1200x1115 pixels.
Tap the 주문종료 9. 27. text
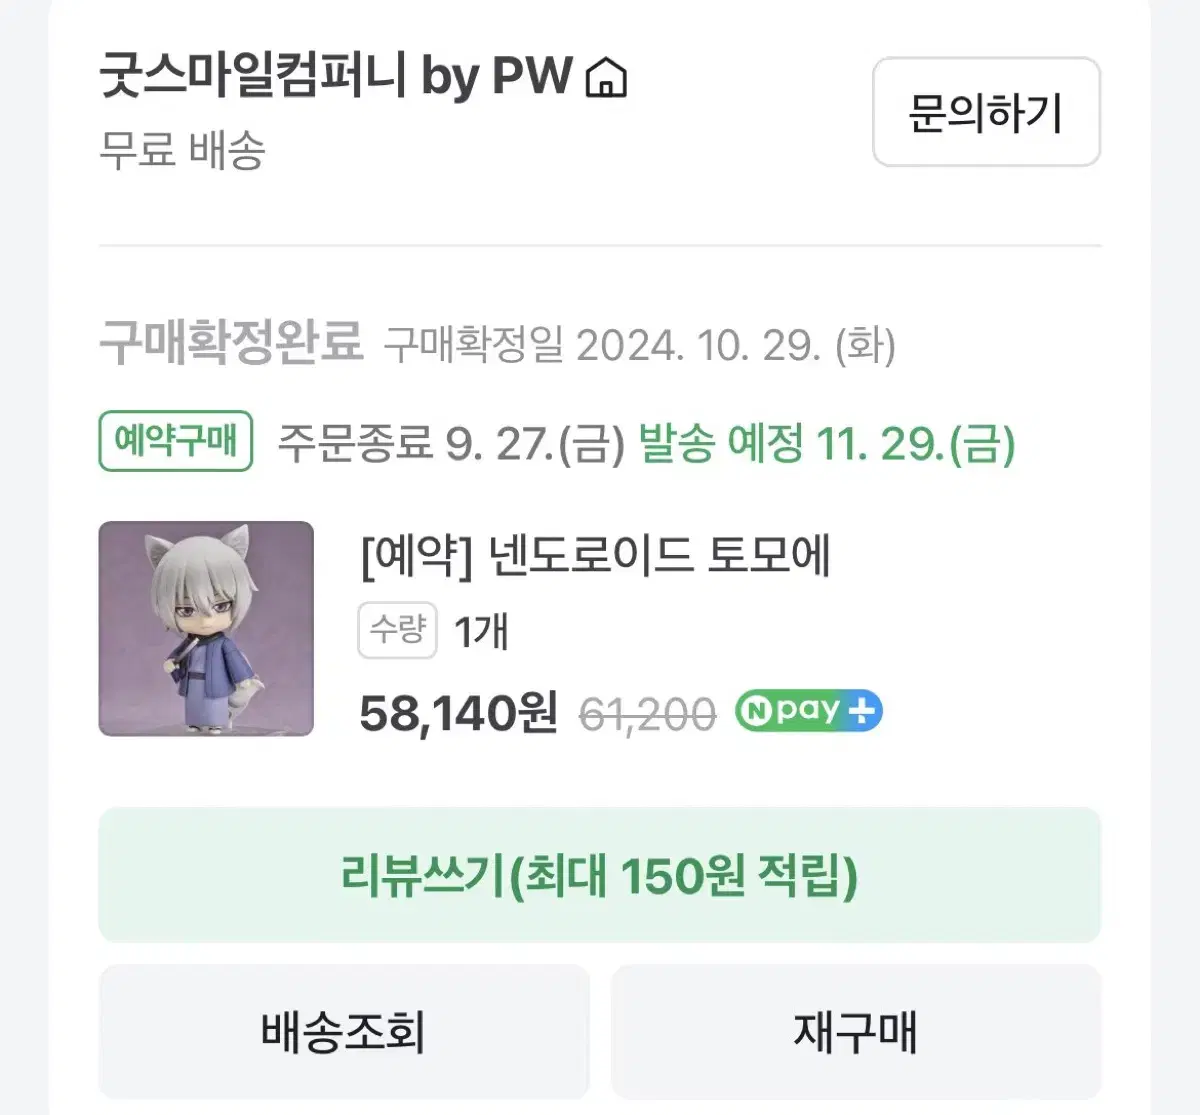(450, 443)
